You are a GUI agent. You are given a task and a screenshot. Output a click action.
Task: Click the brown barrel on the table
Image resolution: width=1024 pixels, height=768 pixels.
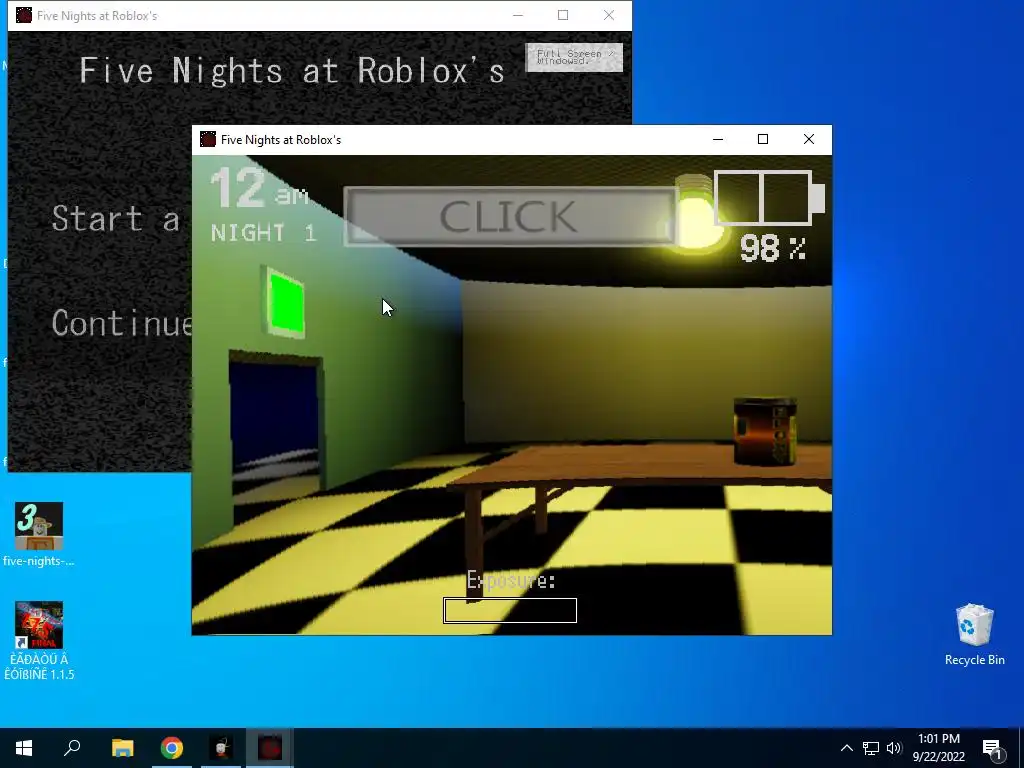click(x=765, y=432)
